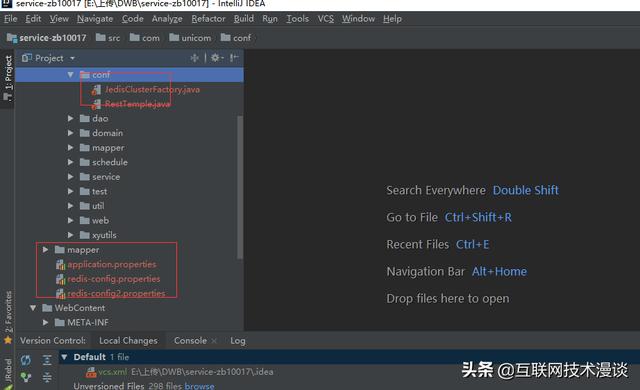Expand the dao folder
The height and width of the screenshot is (390, 640).
(71, 118)
